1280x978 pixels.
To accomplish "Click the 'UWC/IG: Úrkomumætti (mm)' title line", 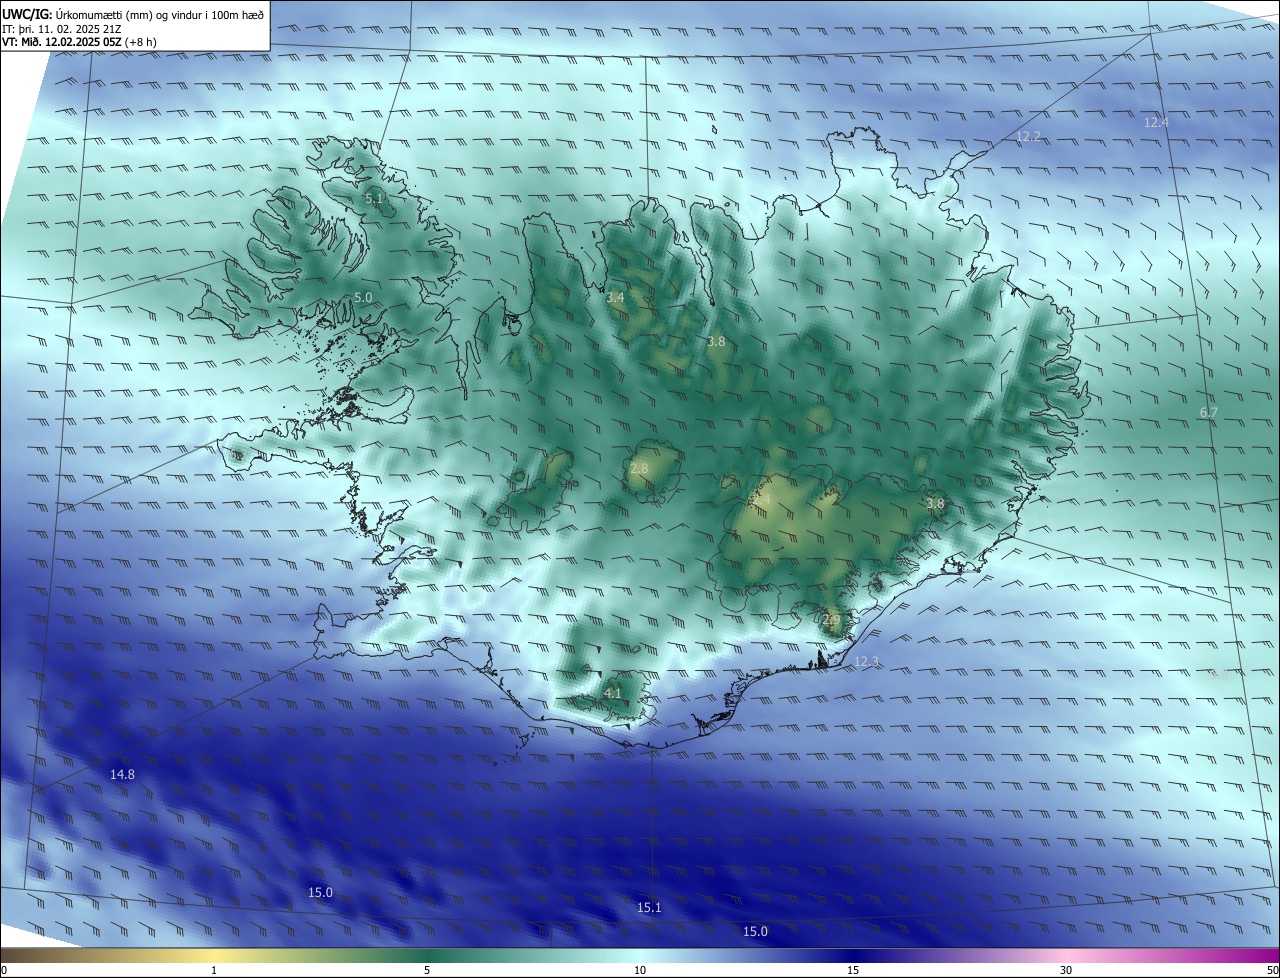I will click(x=133, y=15).
